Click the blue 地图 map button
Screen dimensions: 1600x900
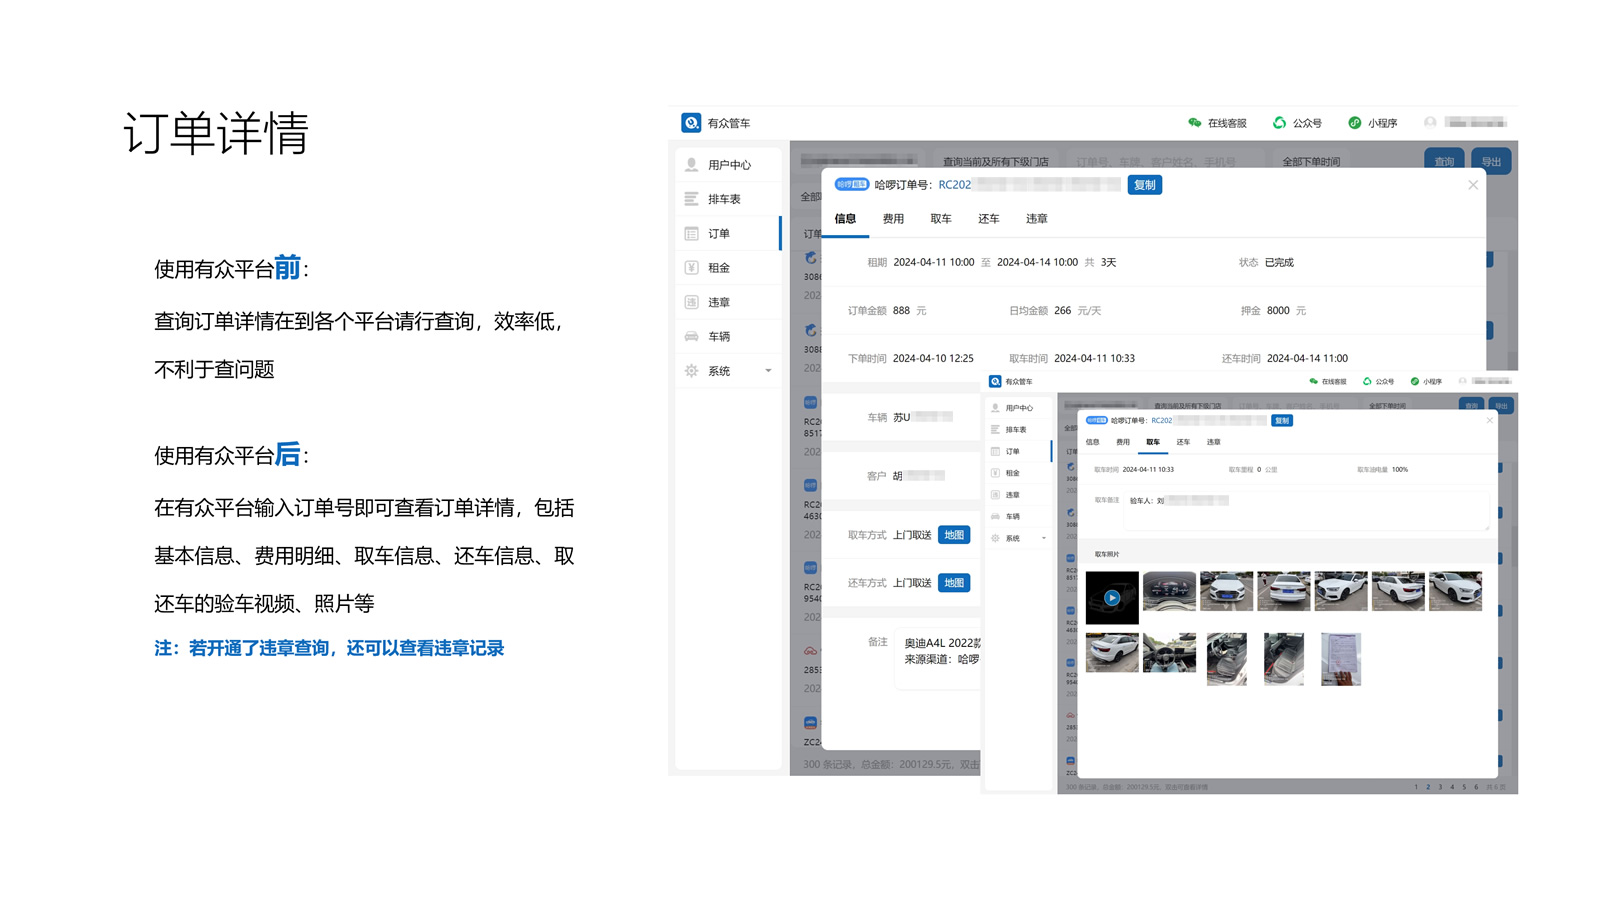click(953, 535)
